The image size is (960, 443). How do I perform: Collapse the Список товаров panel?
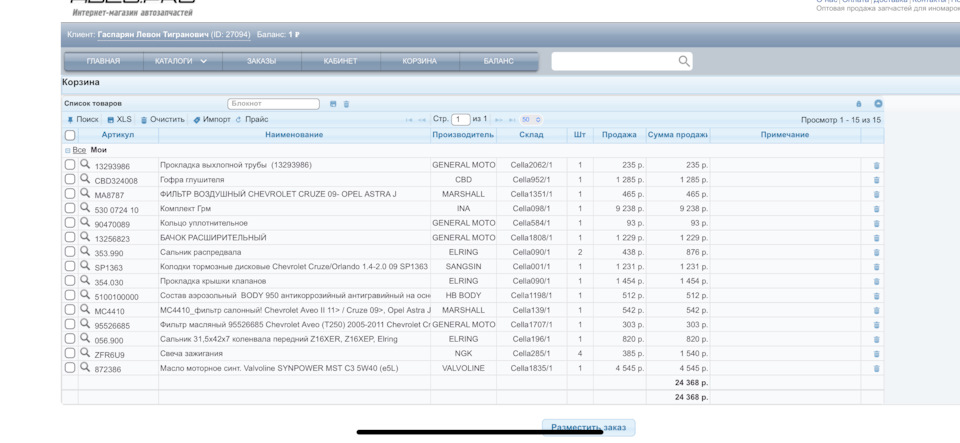click(878, 104)
